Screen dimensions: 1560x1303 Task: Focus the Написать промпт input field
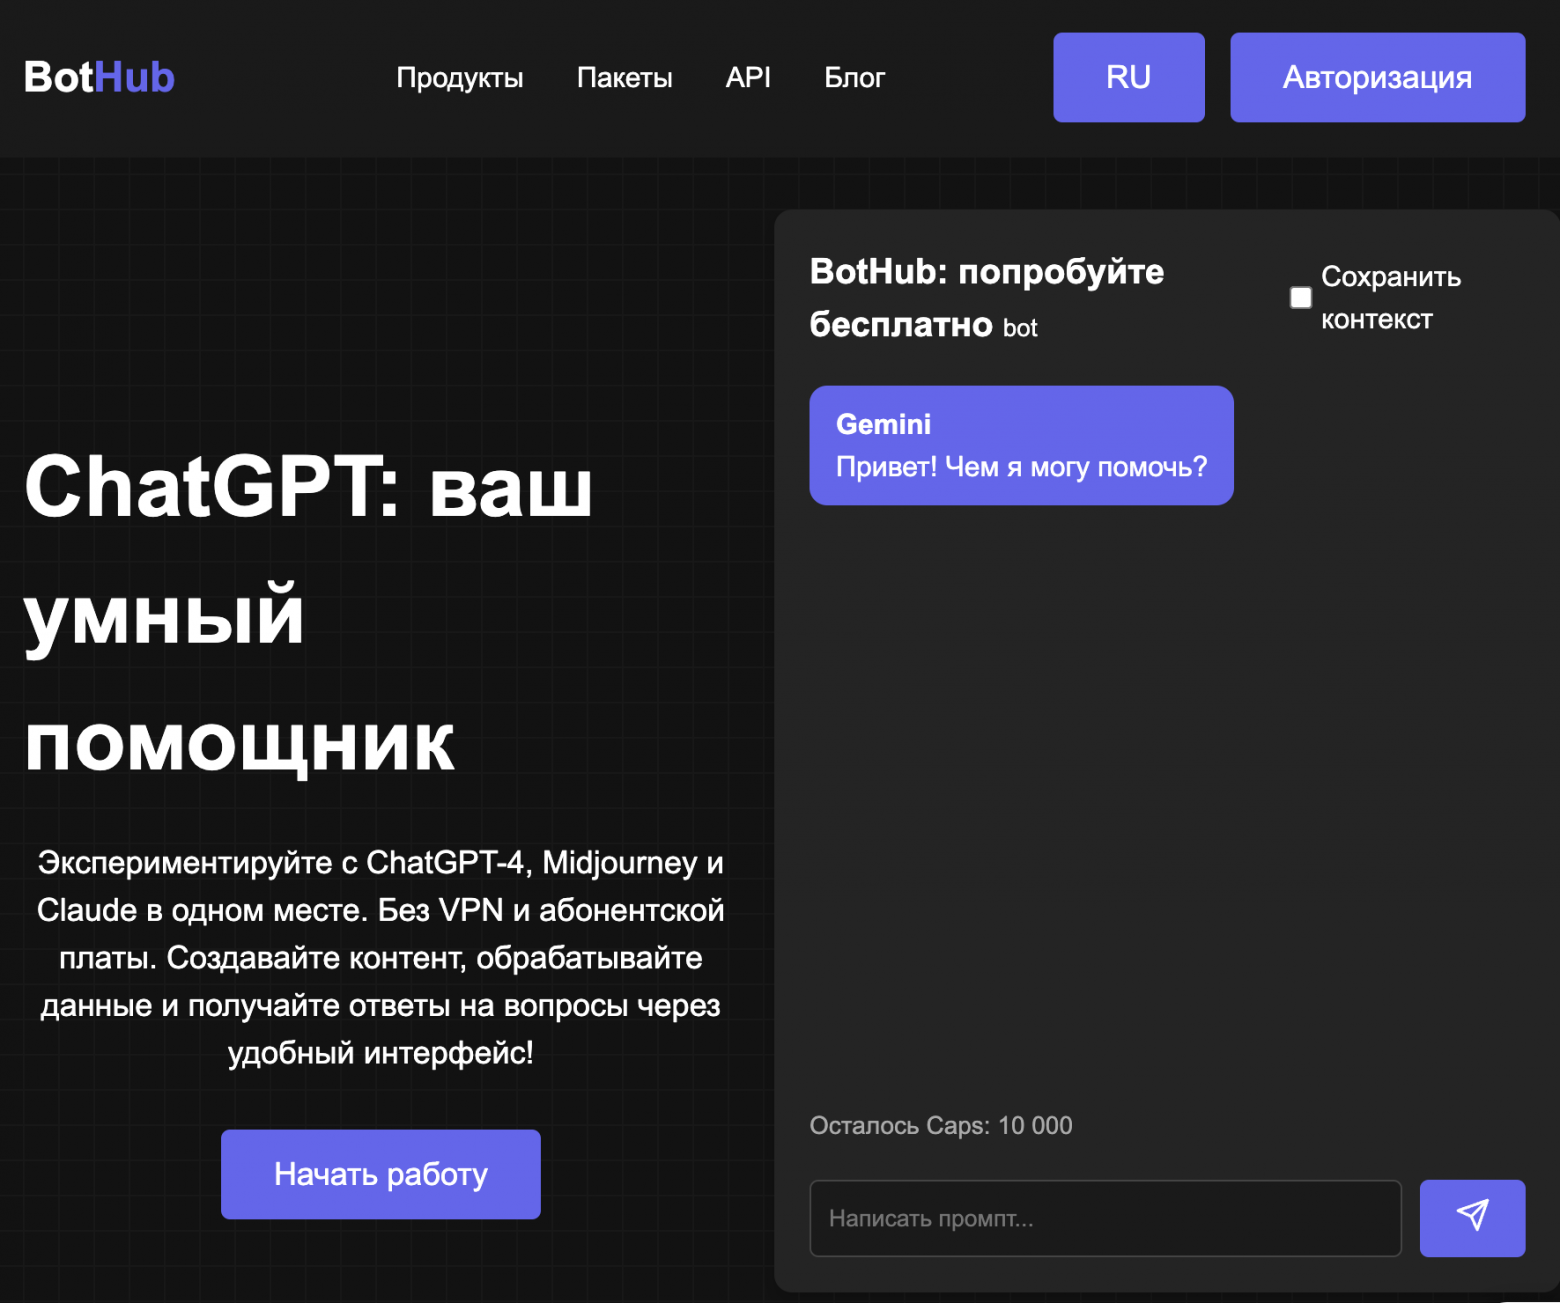click(x=1105, y=1218)
